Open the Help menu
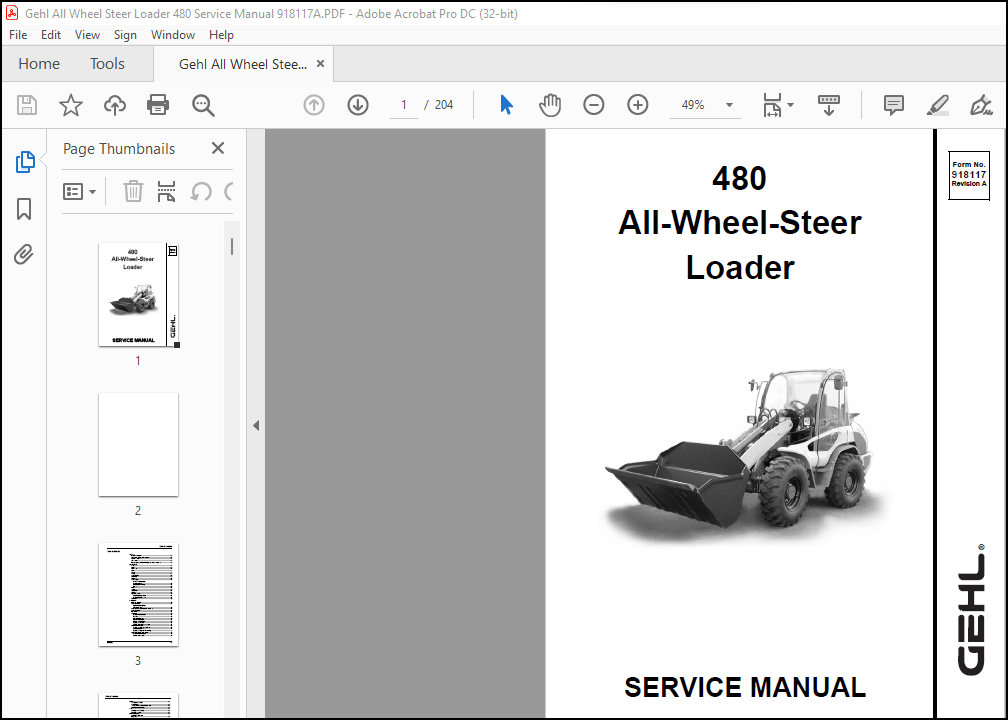The image size is (1008, 720). 221,35
